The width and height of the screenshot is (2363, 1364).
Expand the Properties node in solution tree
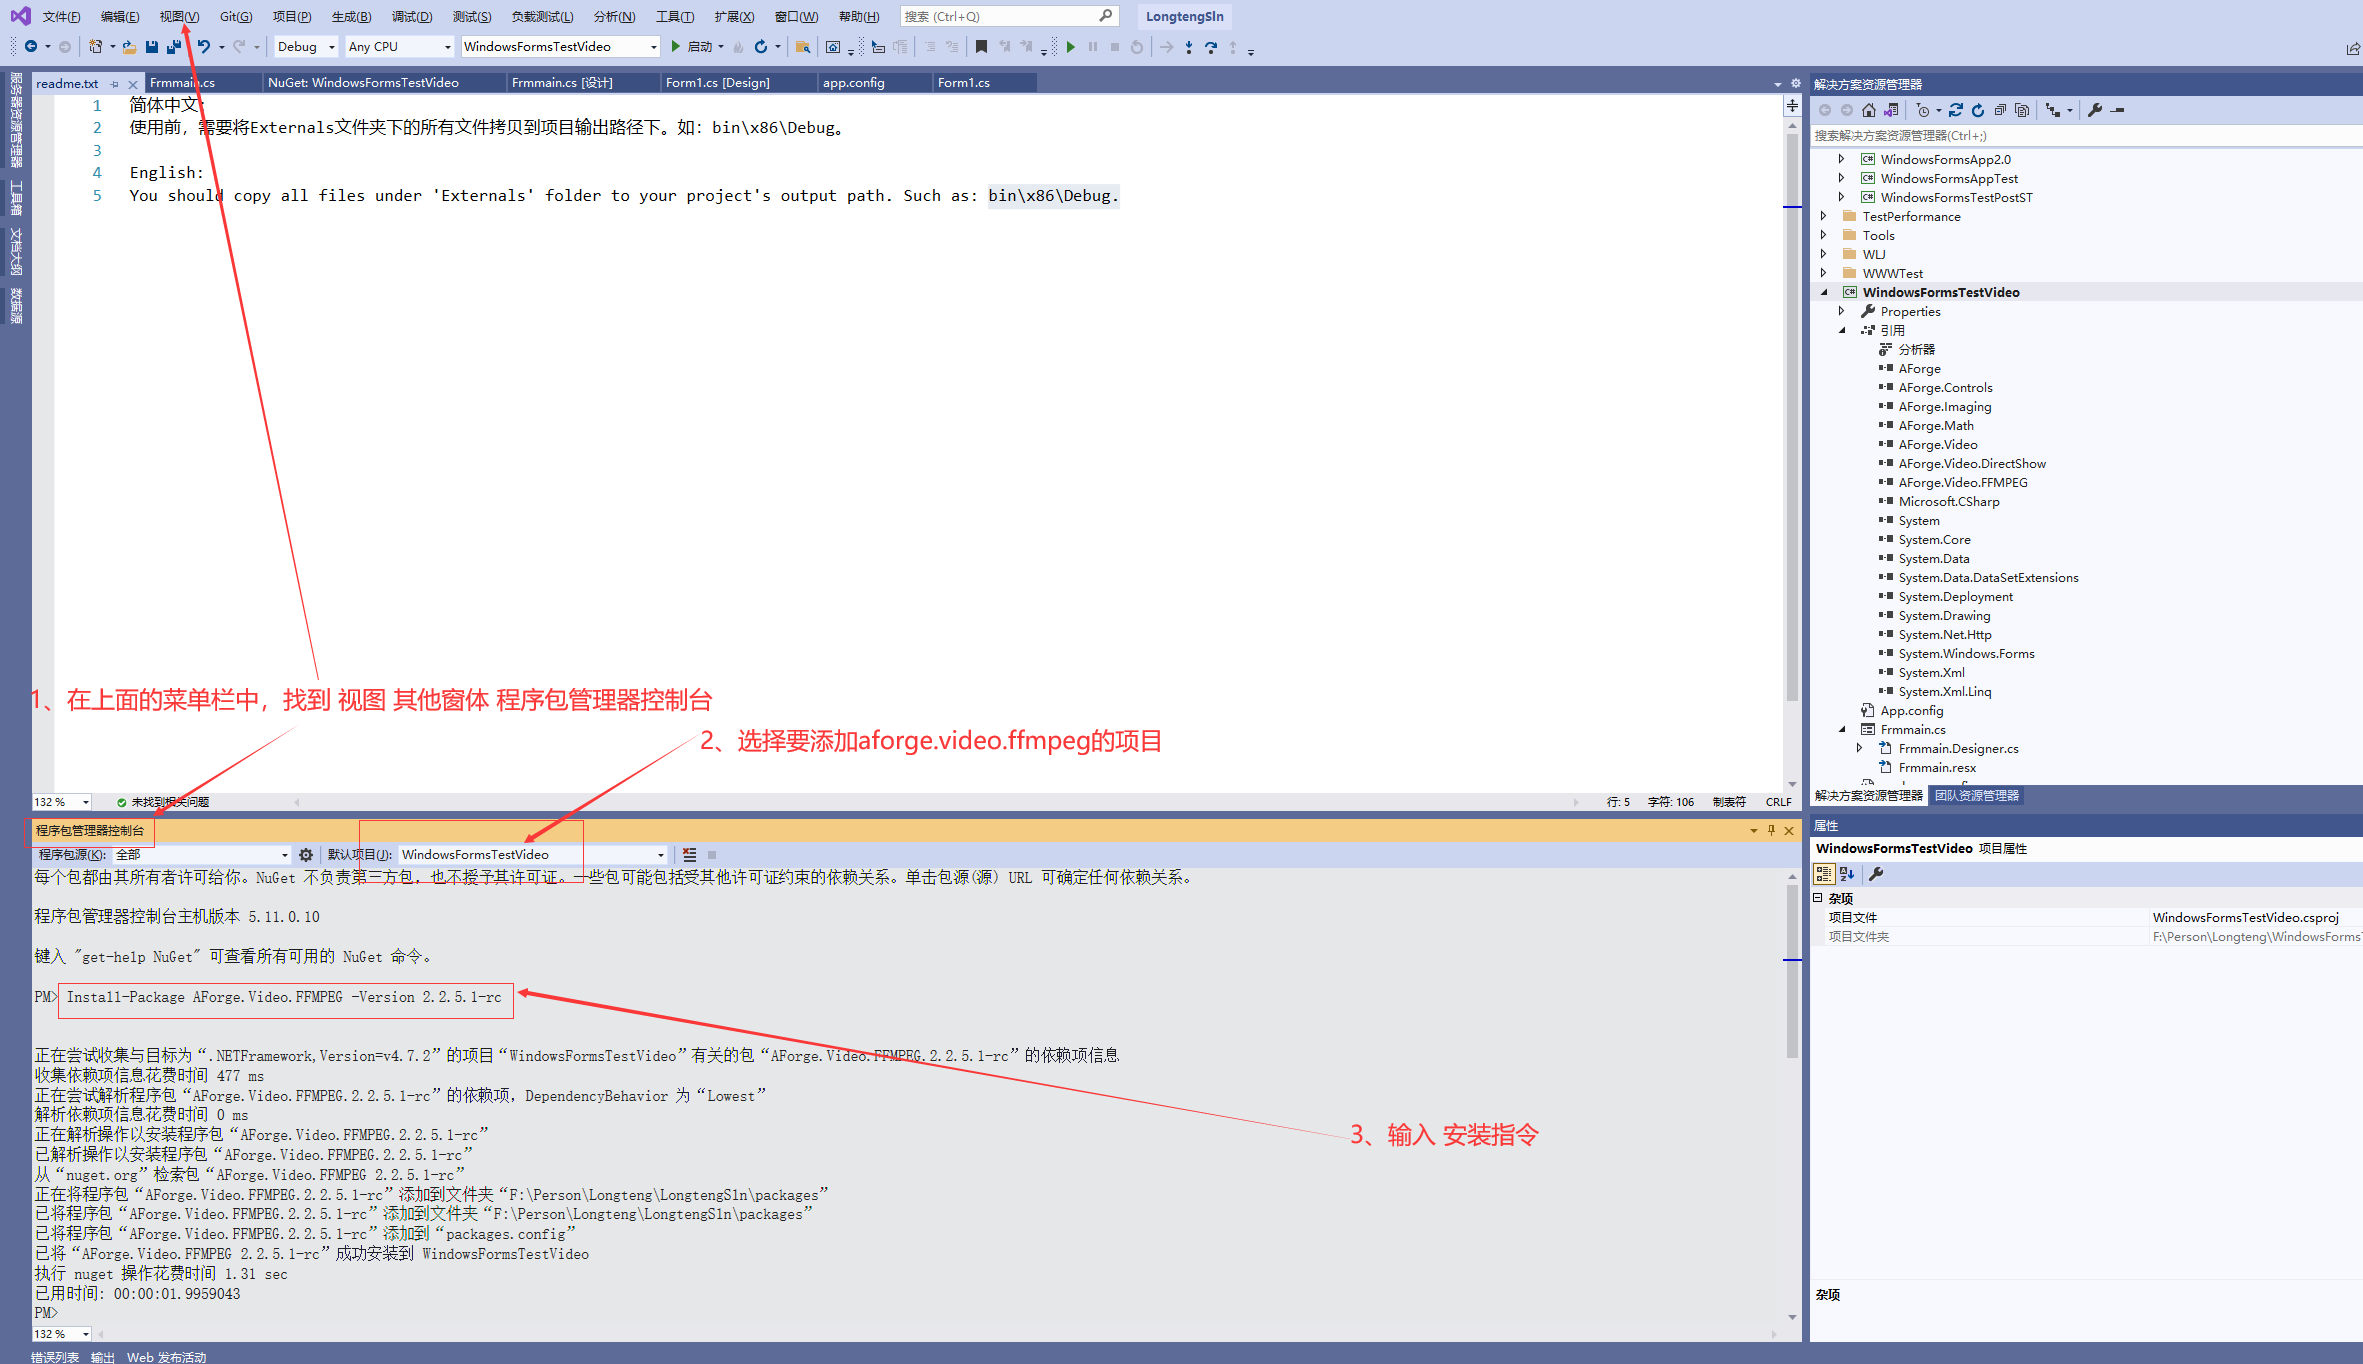pyautogui.click(x=1841, y=311)
